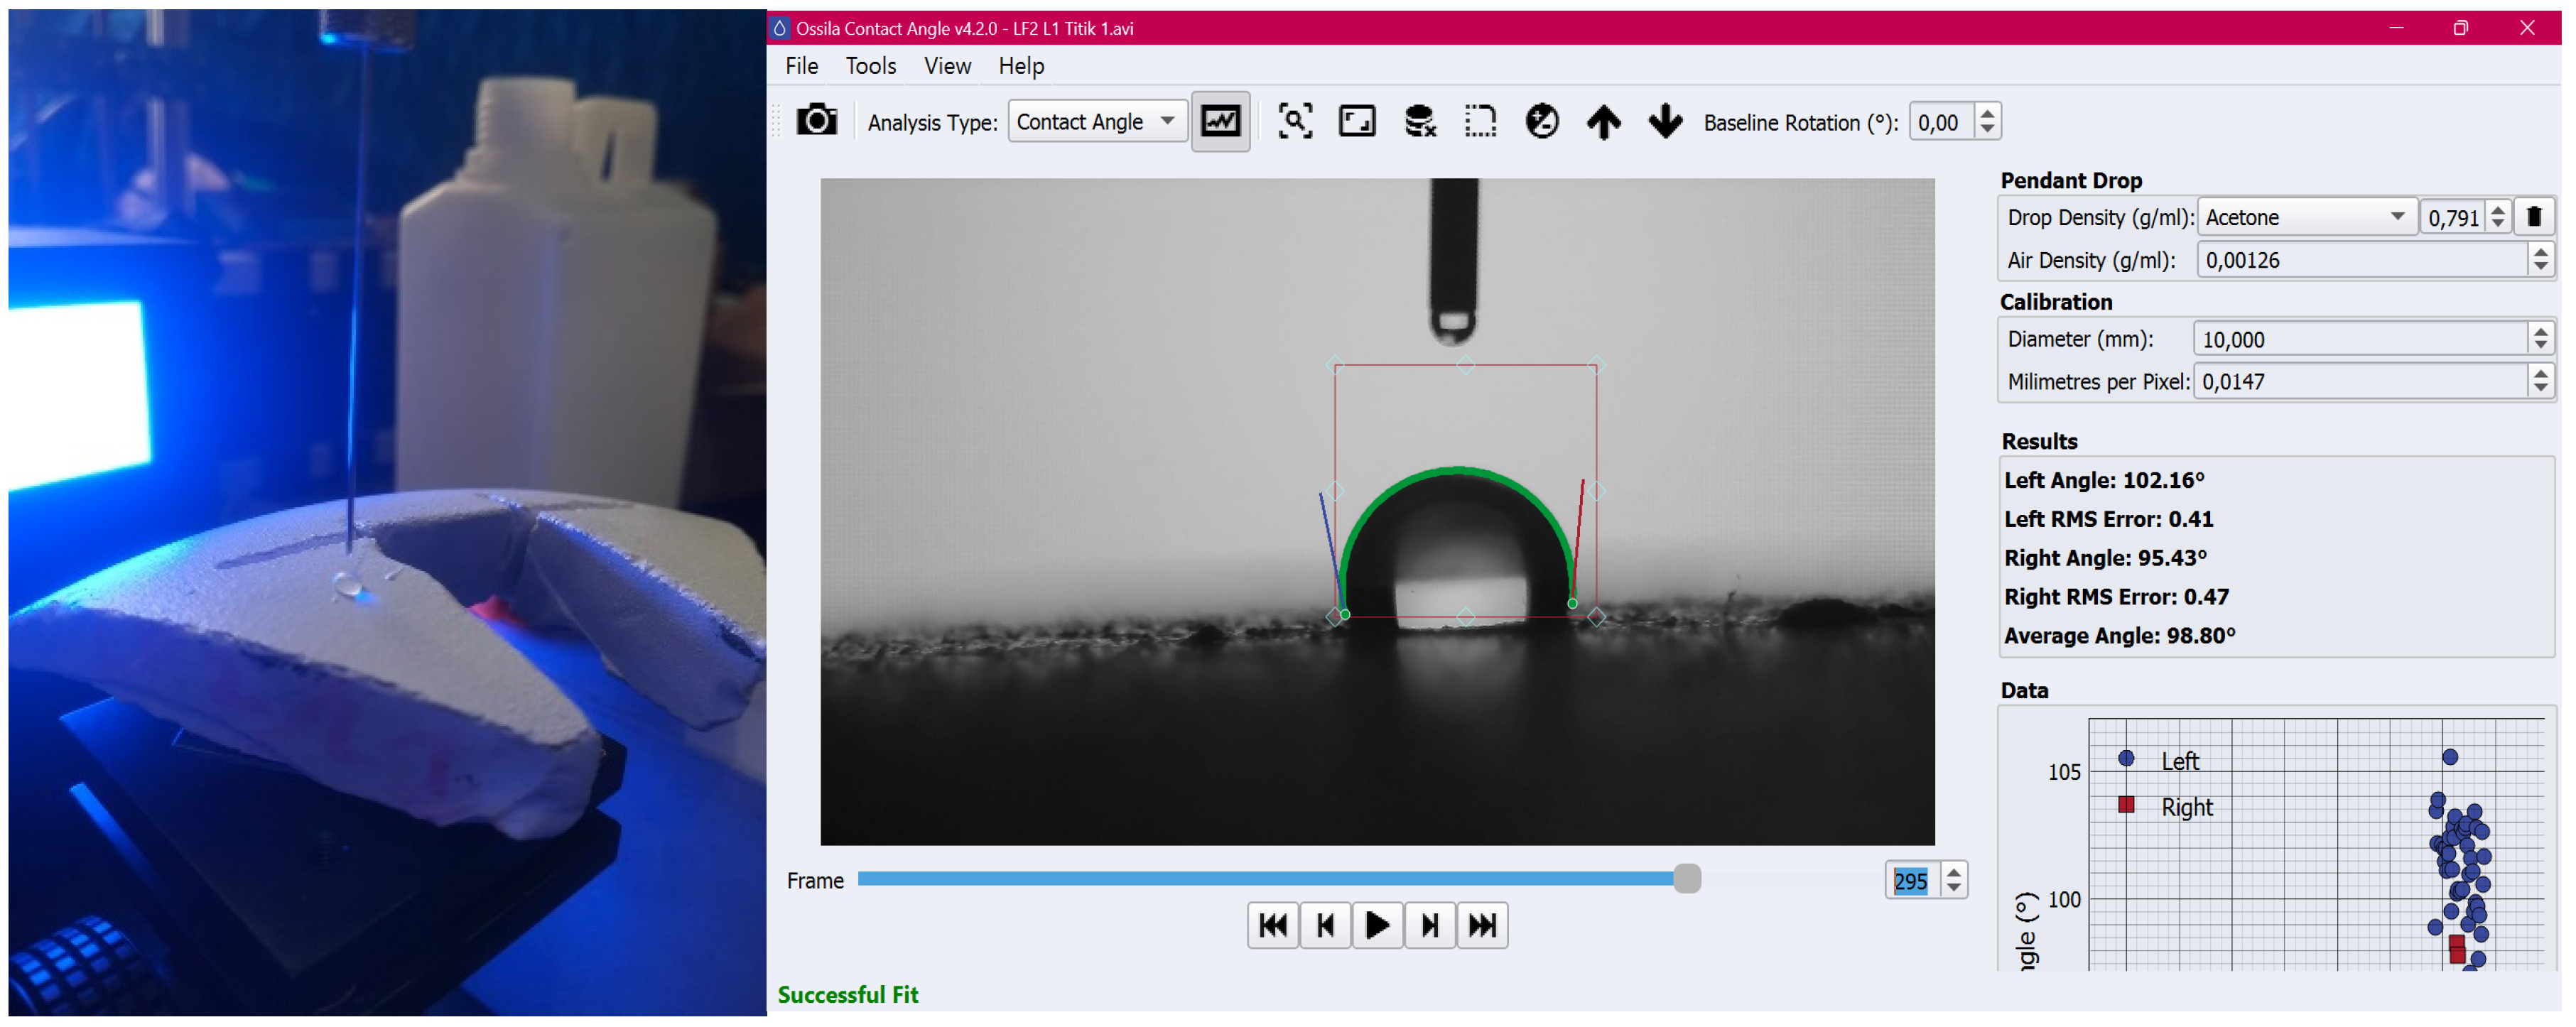Image resolution: width=2576 pixels, height=1027 pixels.
Task: Click the zoom-to-region magnifier icon
Action: (1295, 121)
